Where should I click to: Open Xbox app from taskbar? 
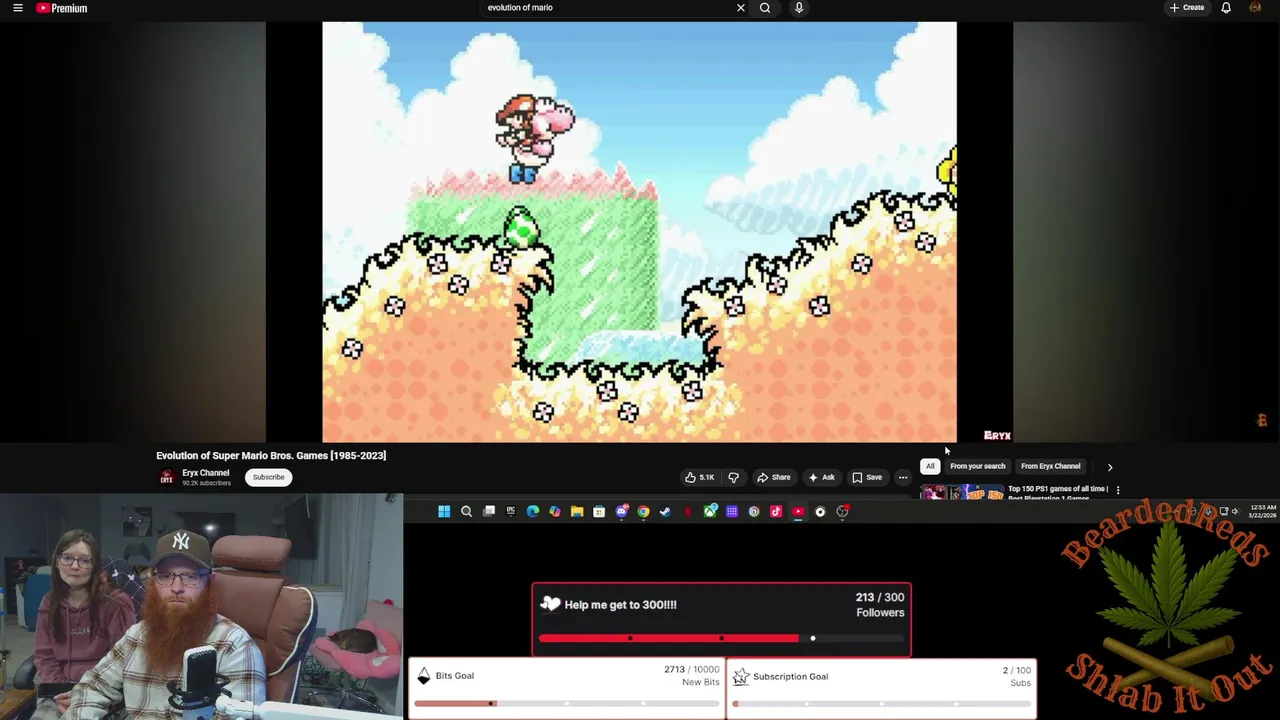710,512
